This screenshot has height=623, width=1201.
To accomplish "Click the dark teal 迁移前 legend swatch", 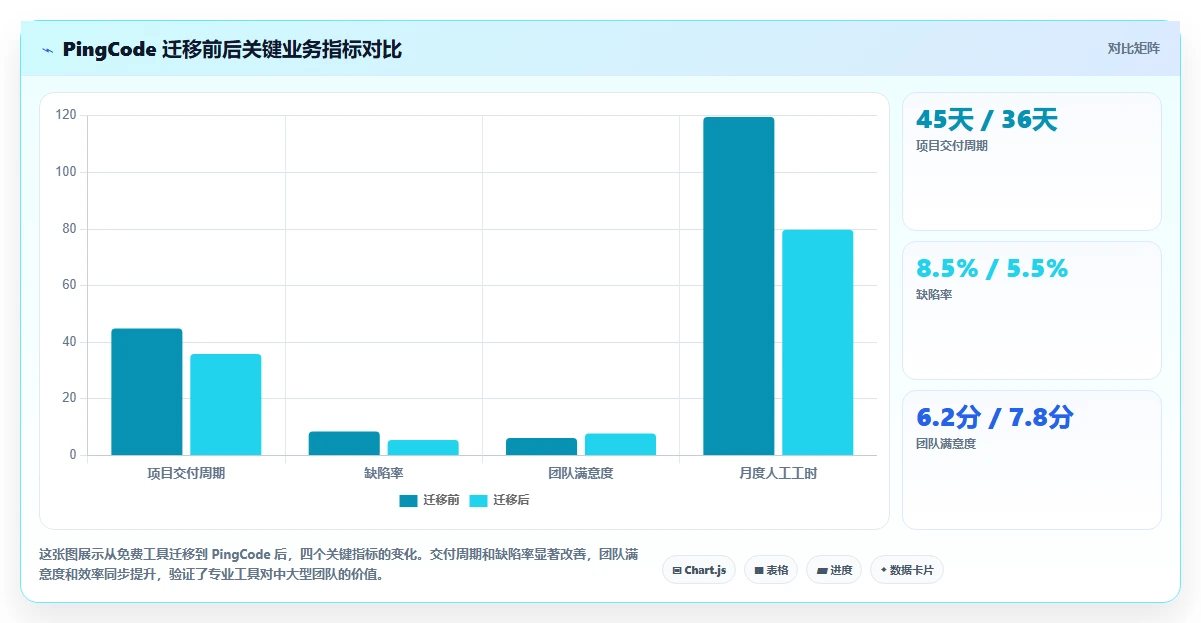I will tap(408, 500).
